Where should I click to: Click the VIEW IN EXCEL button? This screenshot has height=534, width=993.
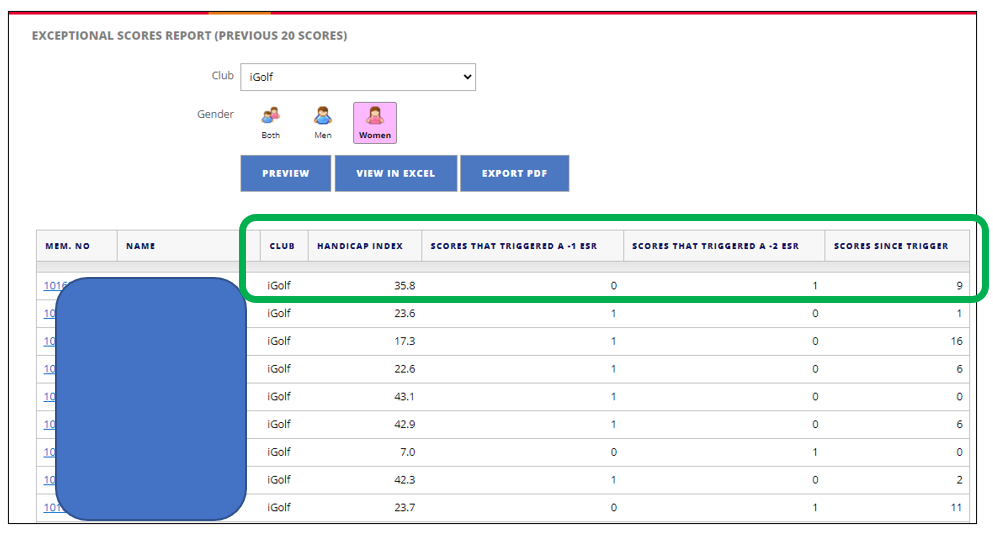(x=396, y=173)
